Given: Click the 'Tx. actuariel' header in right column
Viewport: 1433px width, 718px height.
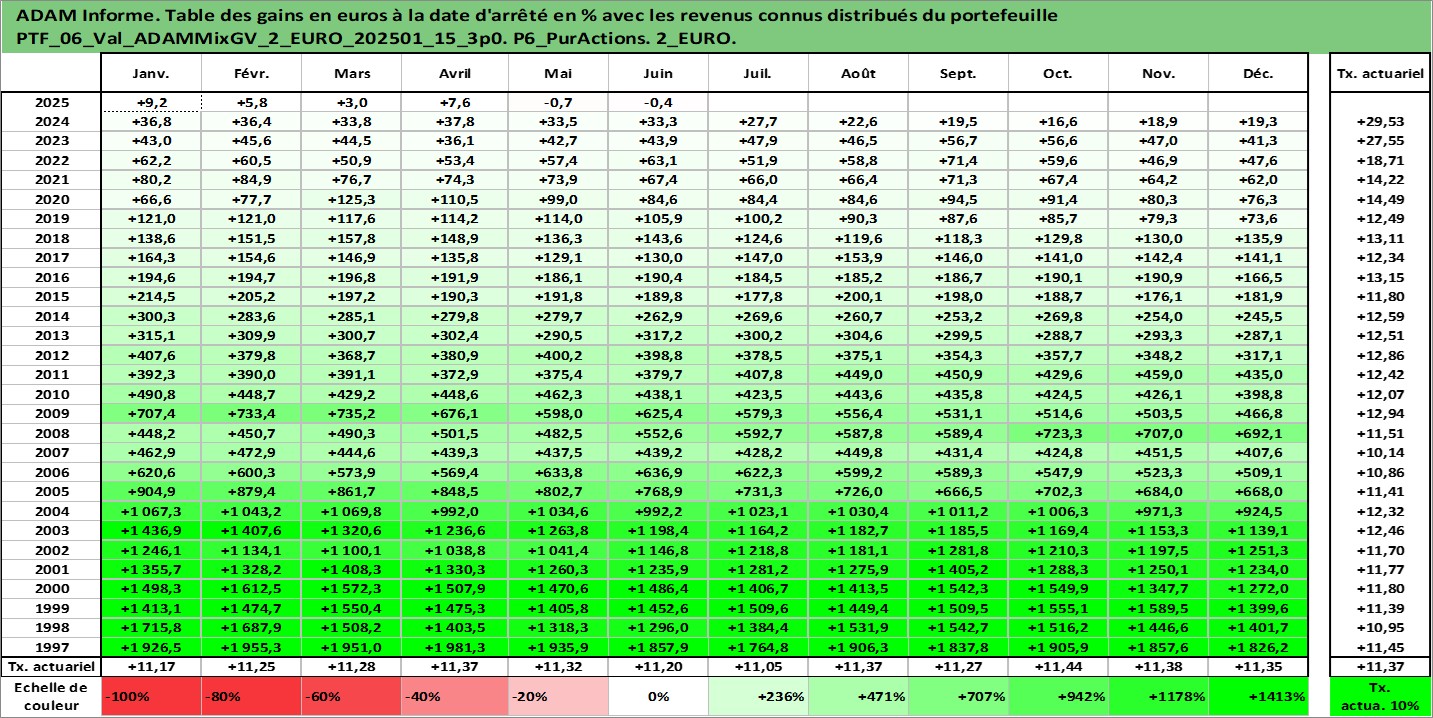Looking at the screenshot, I should point(1380,74).
